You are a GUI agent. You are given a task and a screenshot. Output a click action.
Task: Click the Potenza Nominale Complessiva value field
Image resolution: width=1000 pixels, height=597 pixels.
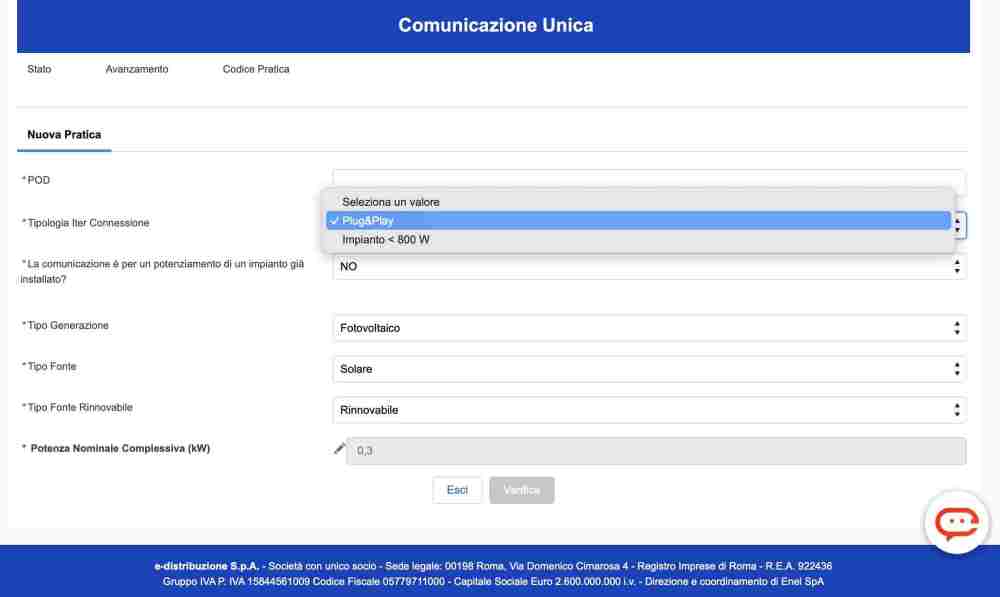tap(655, 451)
